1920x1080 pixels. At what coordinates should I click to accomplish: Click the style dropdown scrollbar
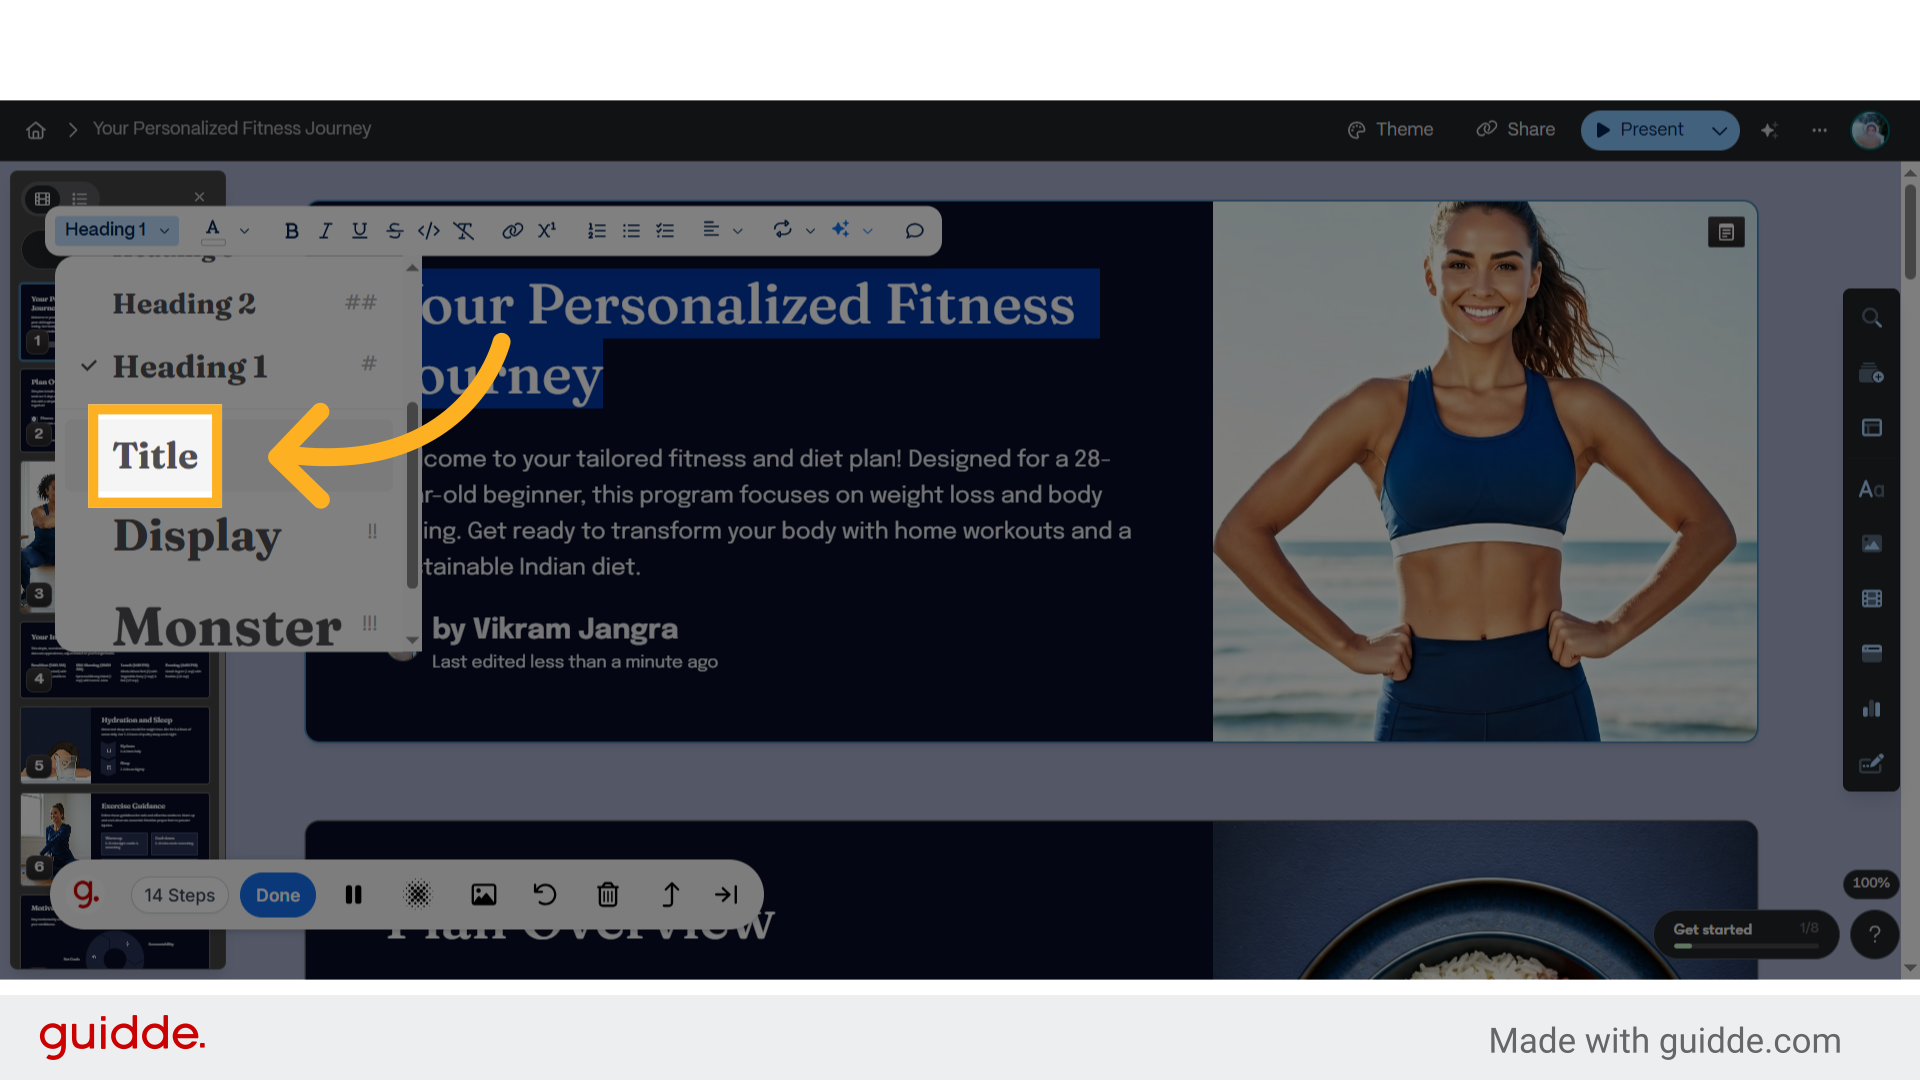click(x=412, y=496)
